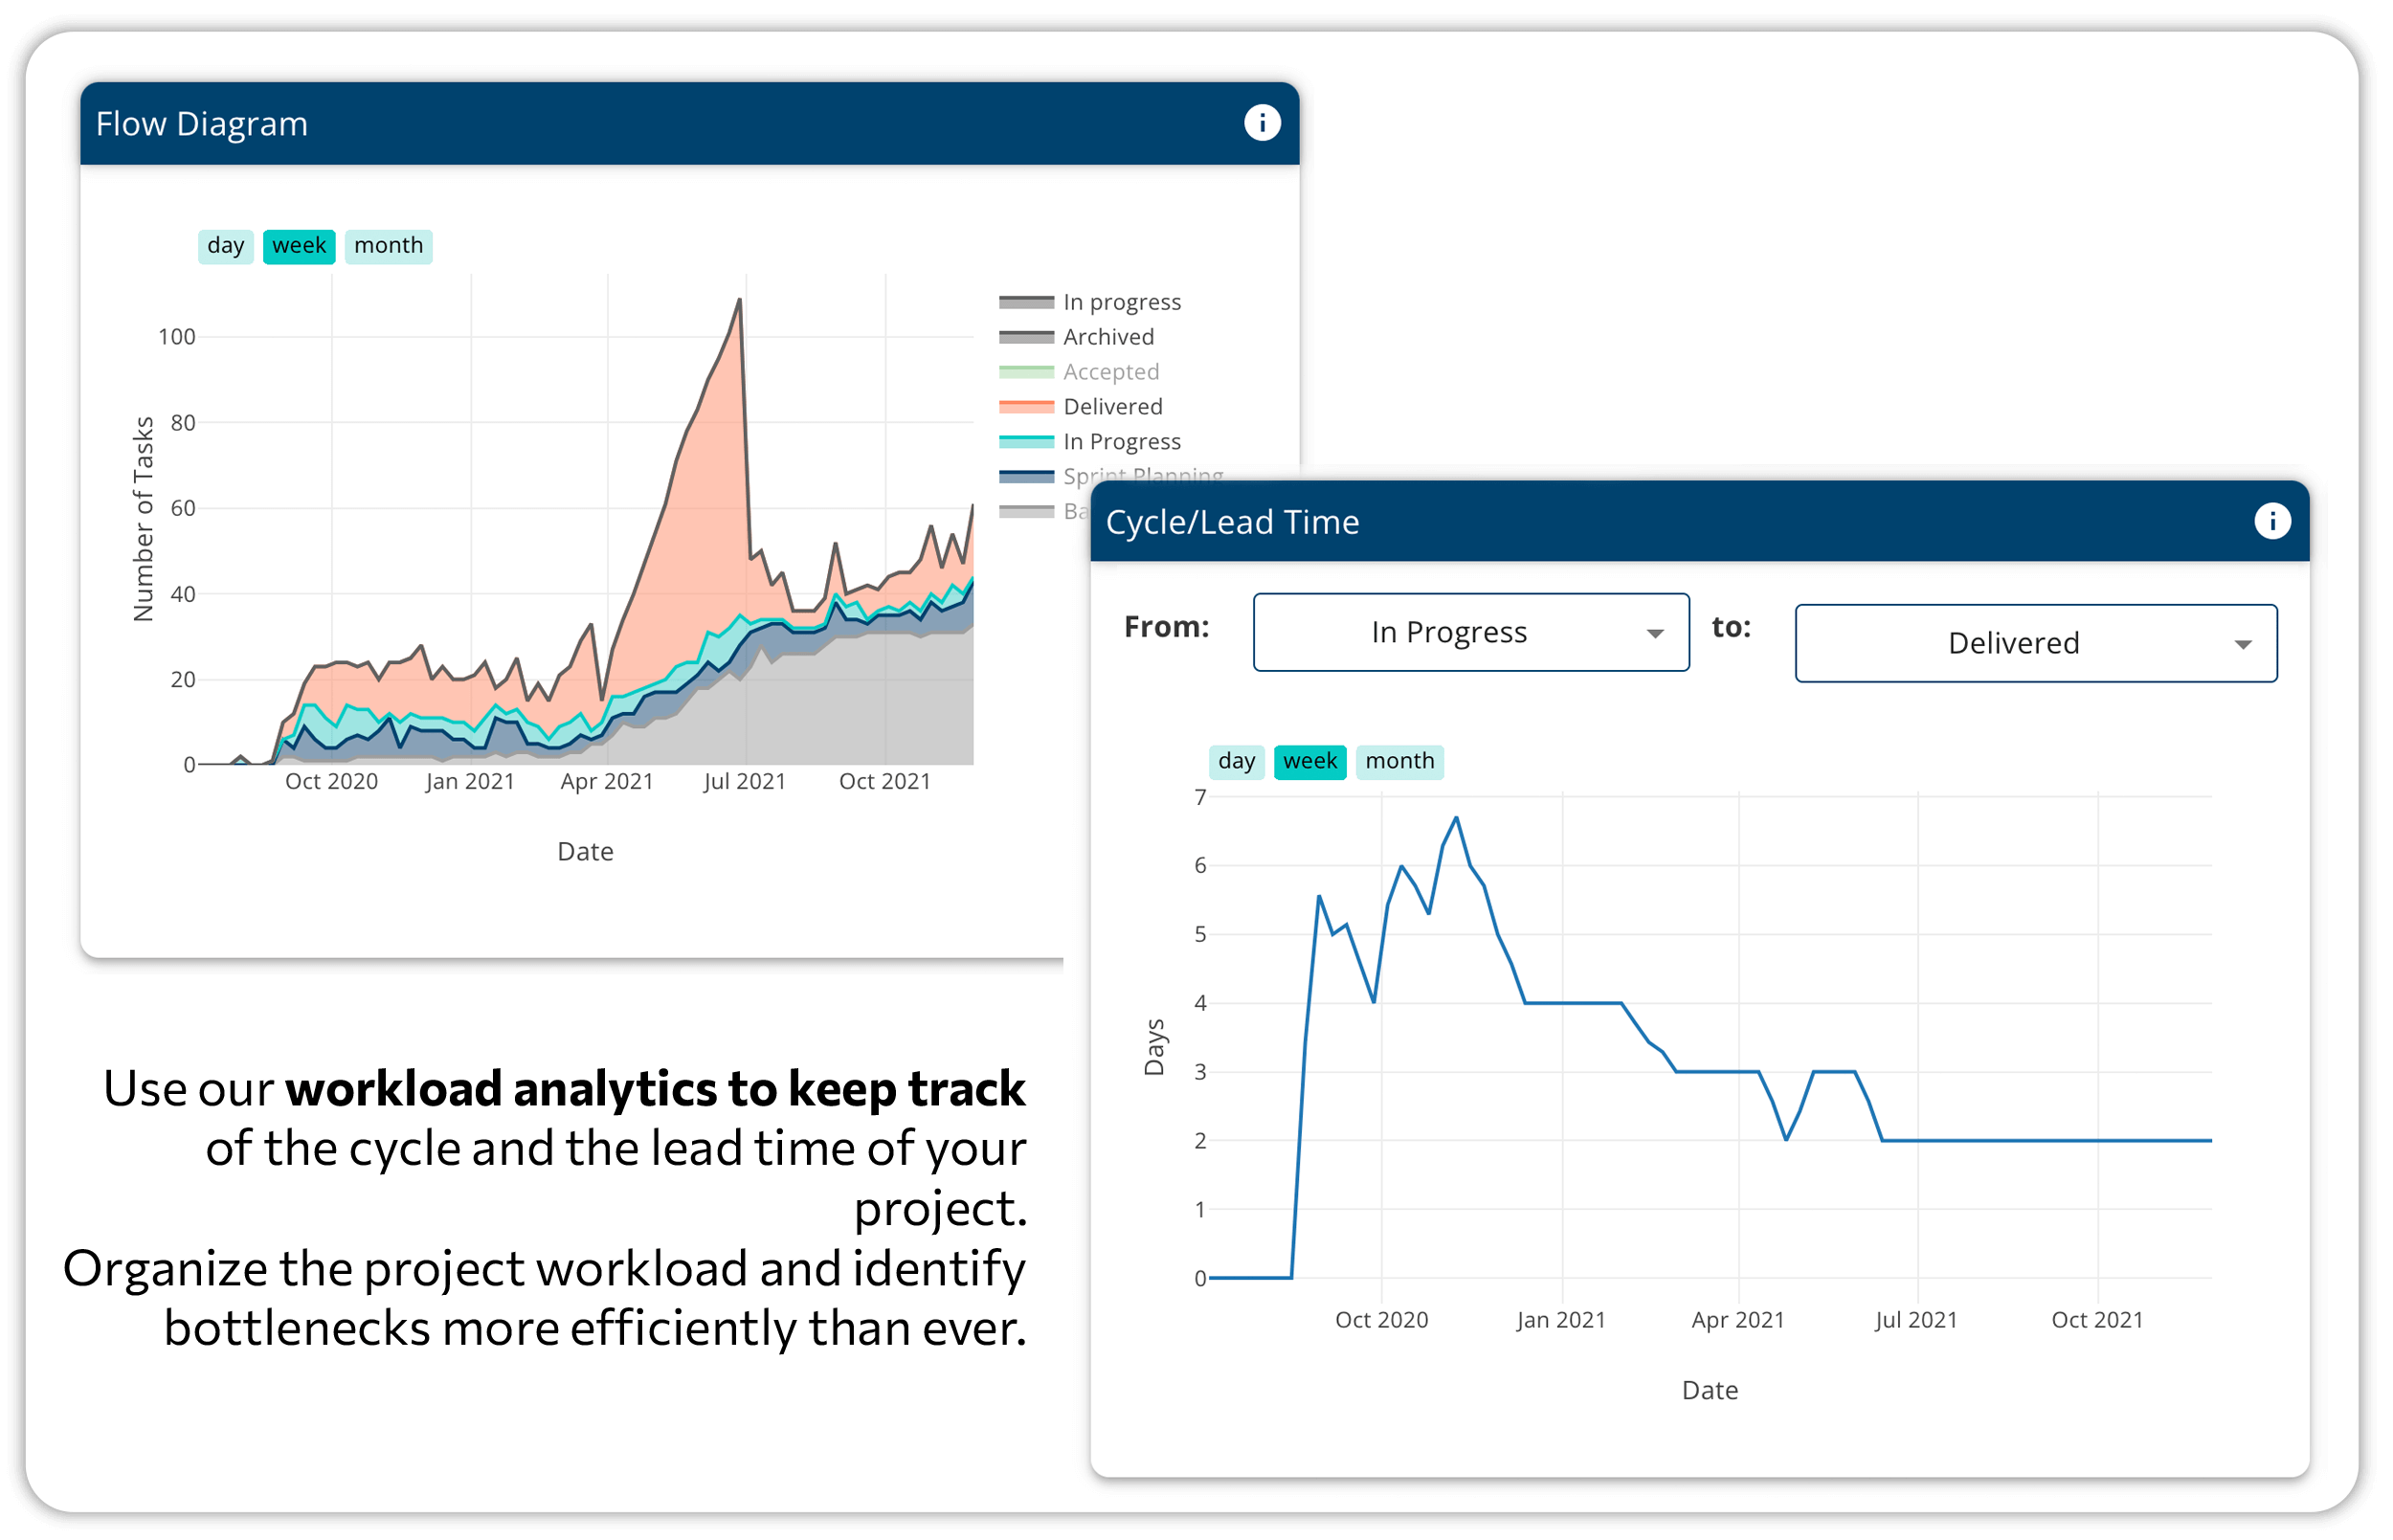This screenshot has width=2393, height=1540.
Task: Switch Flow Diagram to day view
Action: 225,246
